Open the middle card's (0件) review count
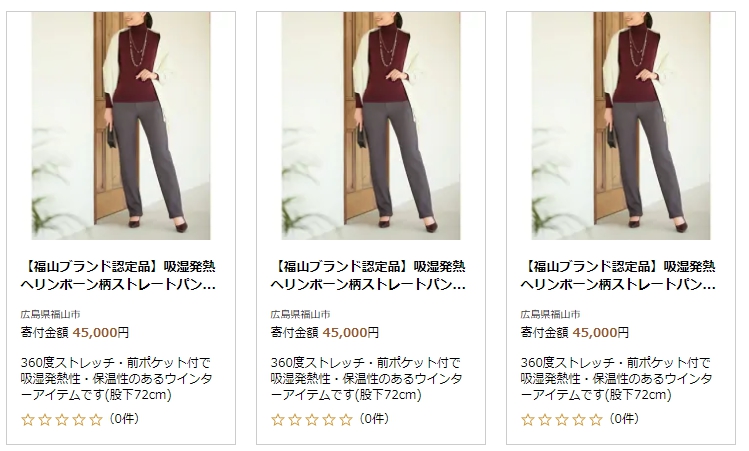This screenshot has width=749, height=451. point(374,419)
